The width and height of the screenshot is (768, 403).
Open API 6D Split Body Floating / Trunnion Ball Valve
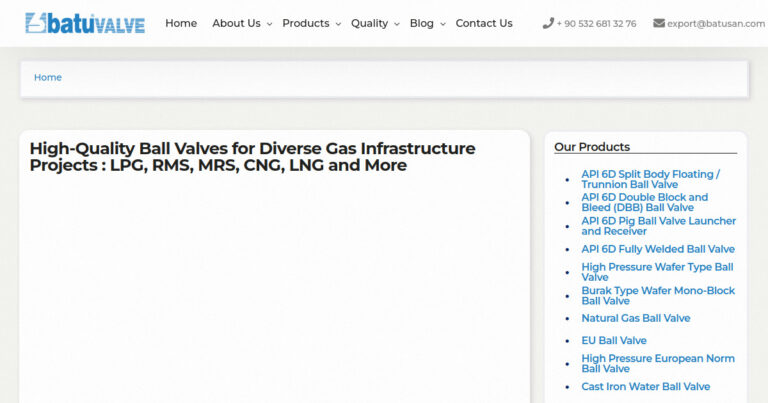pos(650,179)
